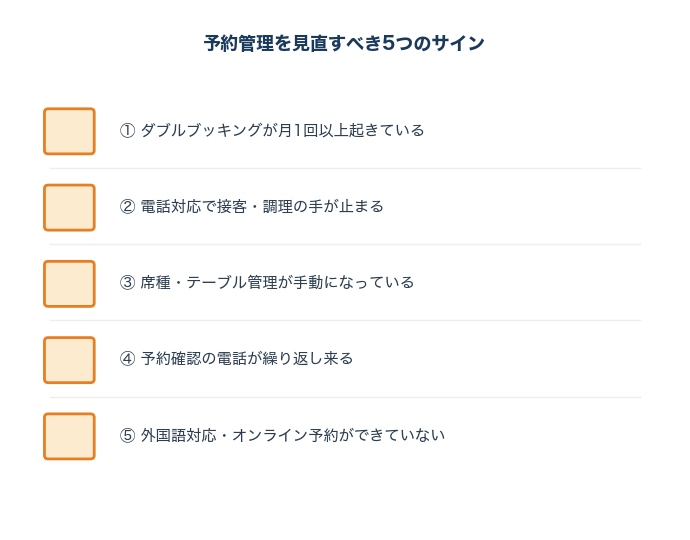
Task: Click the text 外国語対応・オンライン予約ができていない
Action: pyautogui.click(x=292, y=436)
